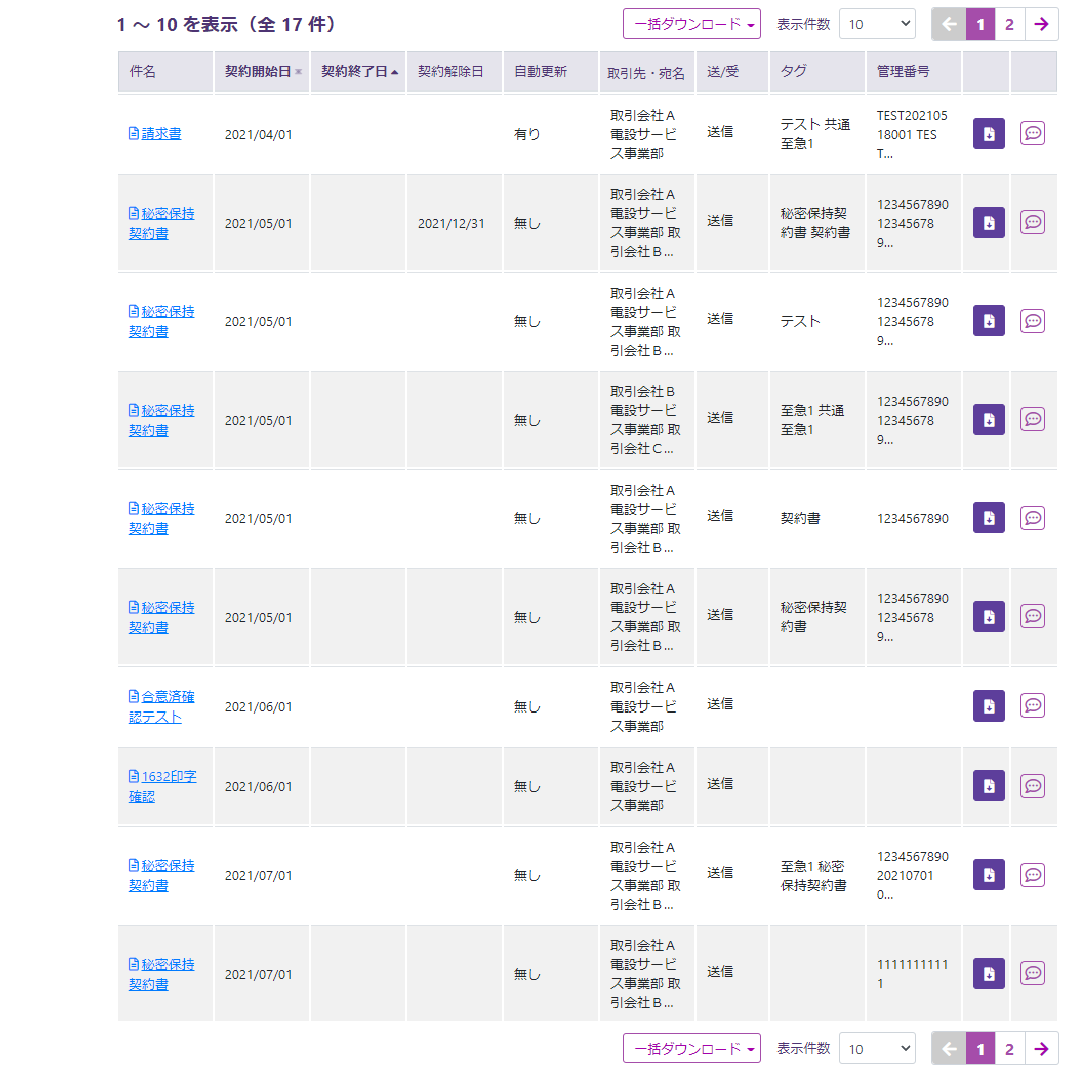Download the row with only the 秘密保持契約書 tag
1080x1071 pixels.
[988, 616]
